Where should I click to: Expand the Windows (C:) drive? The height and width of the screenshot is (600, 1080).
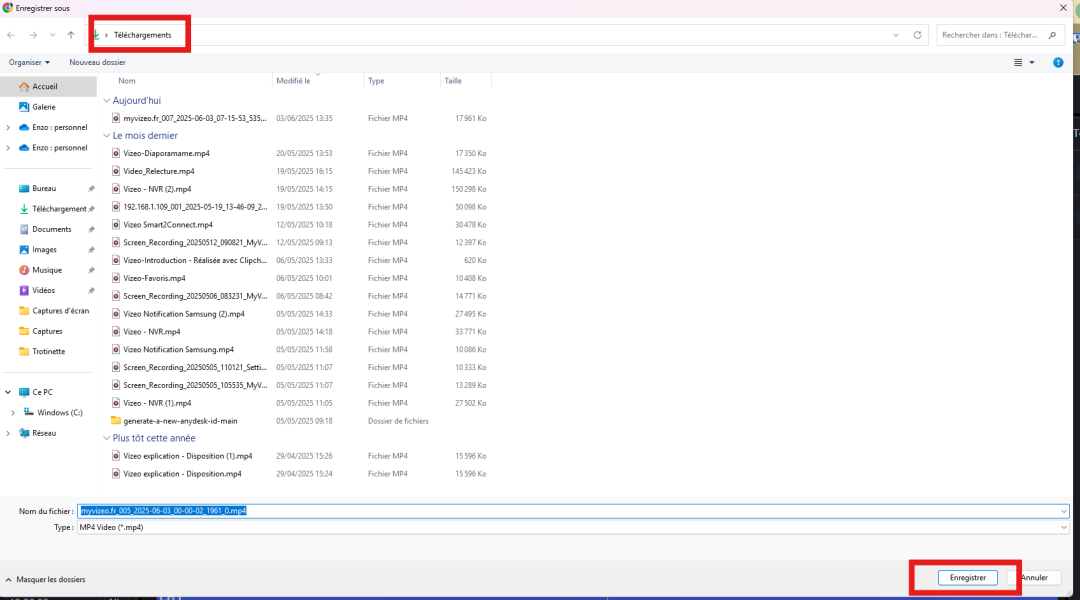13,413
